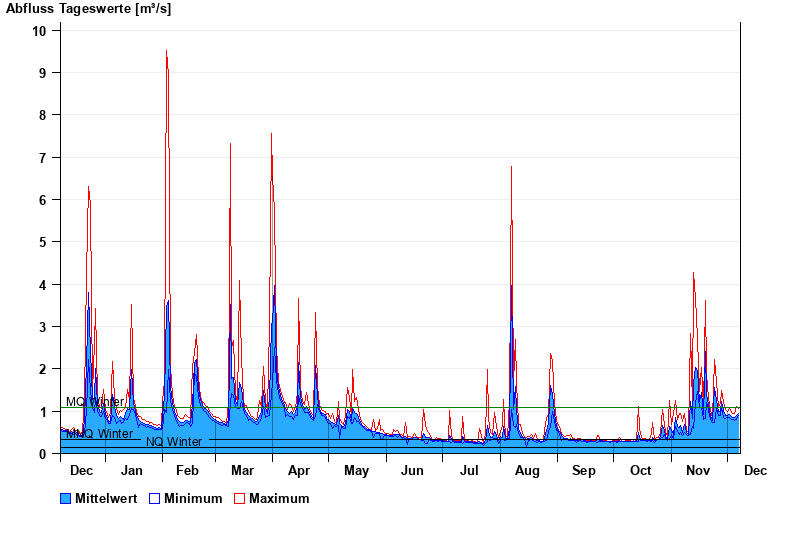Click the NQ Winter reference line label
This screenshot has width=800, height=550.
pos(173,442)
